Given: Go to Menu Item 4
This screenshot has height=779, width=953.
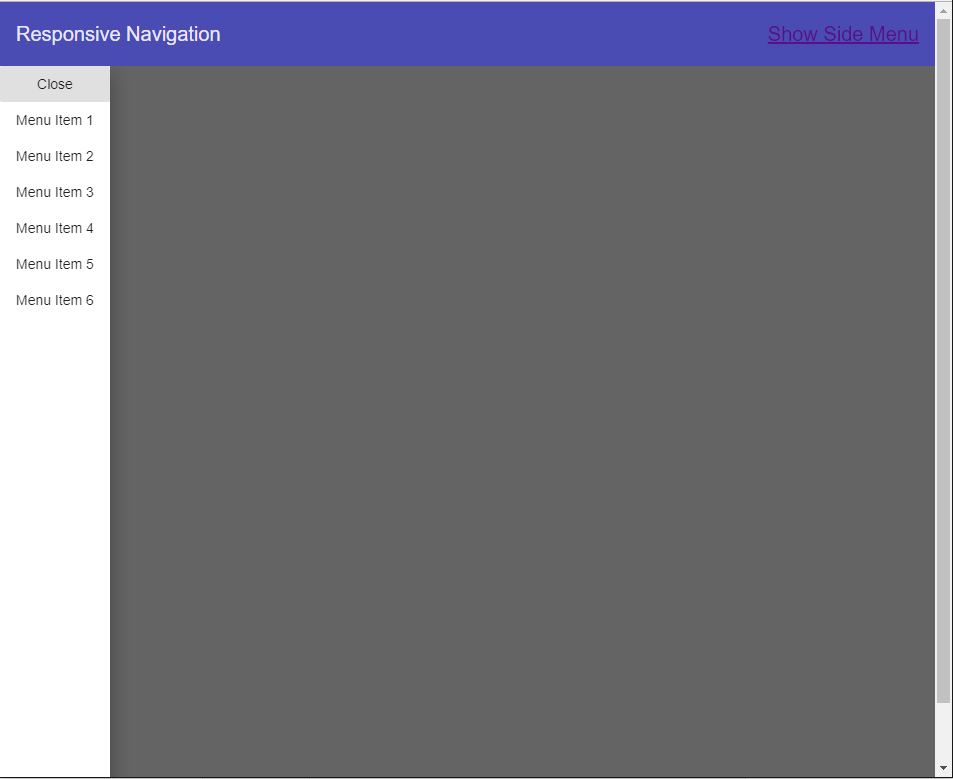Looking at the screenshot, I should 55,228.
